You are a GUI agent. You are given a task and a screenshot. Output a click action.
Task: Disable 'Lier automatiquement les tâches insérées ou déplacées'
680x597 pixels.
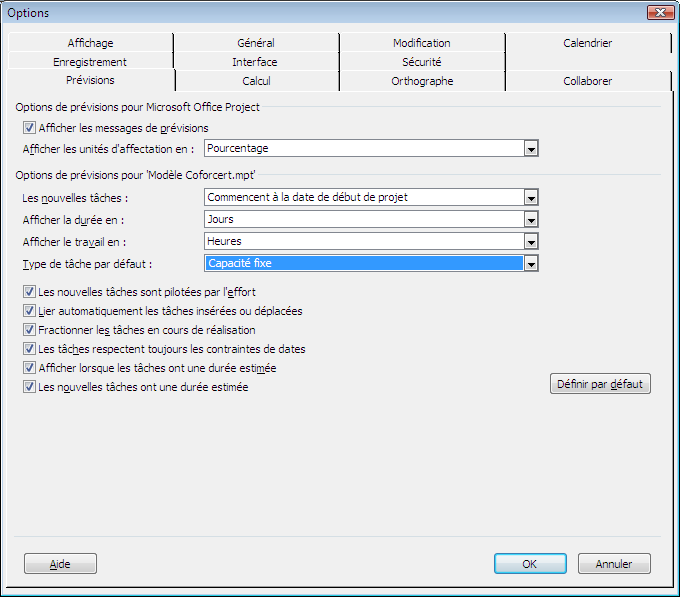click(29, 311)
